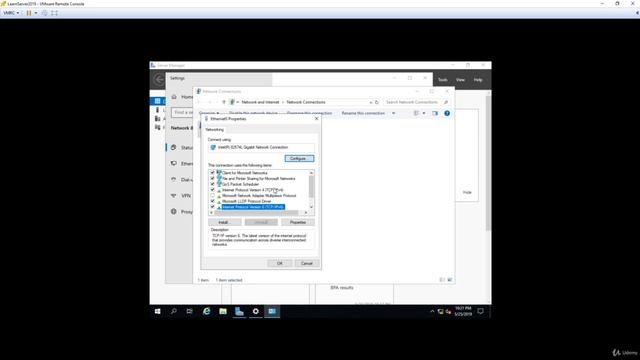Toggle File and Printer Sharing checkbox
Screen dimensions: 640x360
pyautogui.click(x=212, y=178)
